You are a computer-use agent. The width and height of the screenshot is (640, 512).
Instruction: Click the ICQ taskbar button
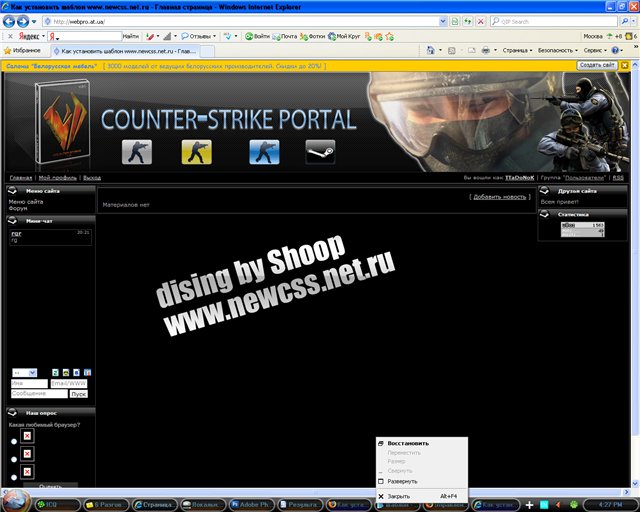[58, 505]
